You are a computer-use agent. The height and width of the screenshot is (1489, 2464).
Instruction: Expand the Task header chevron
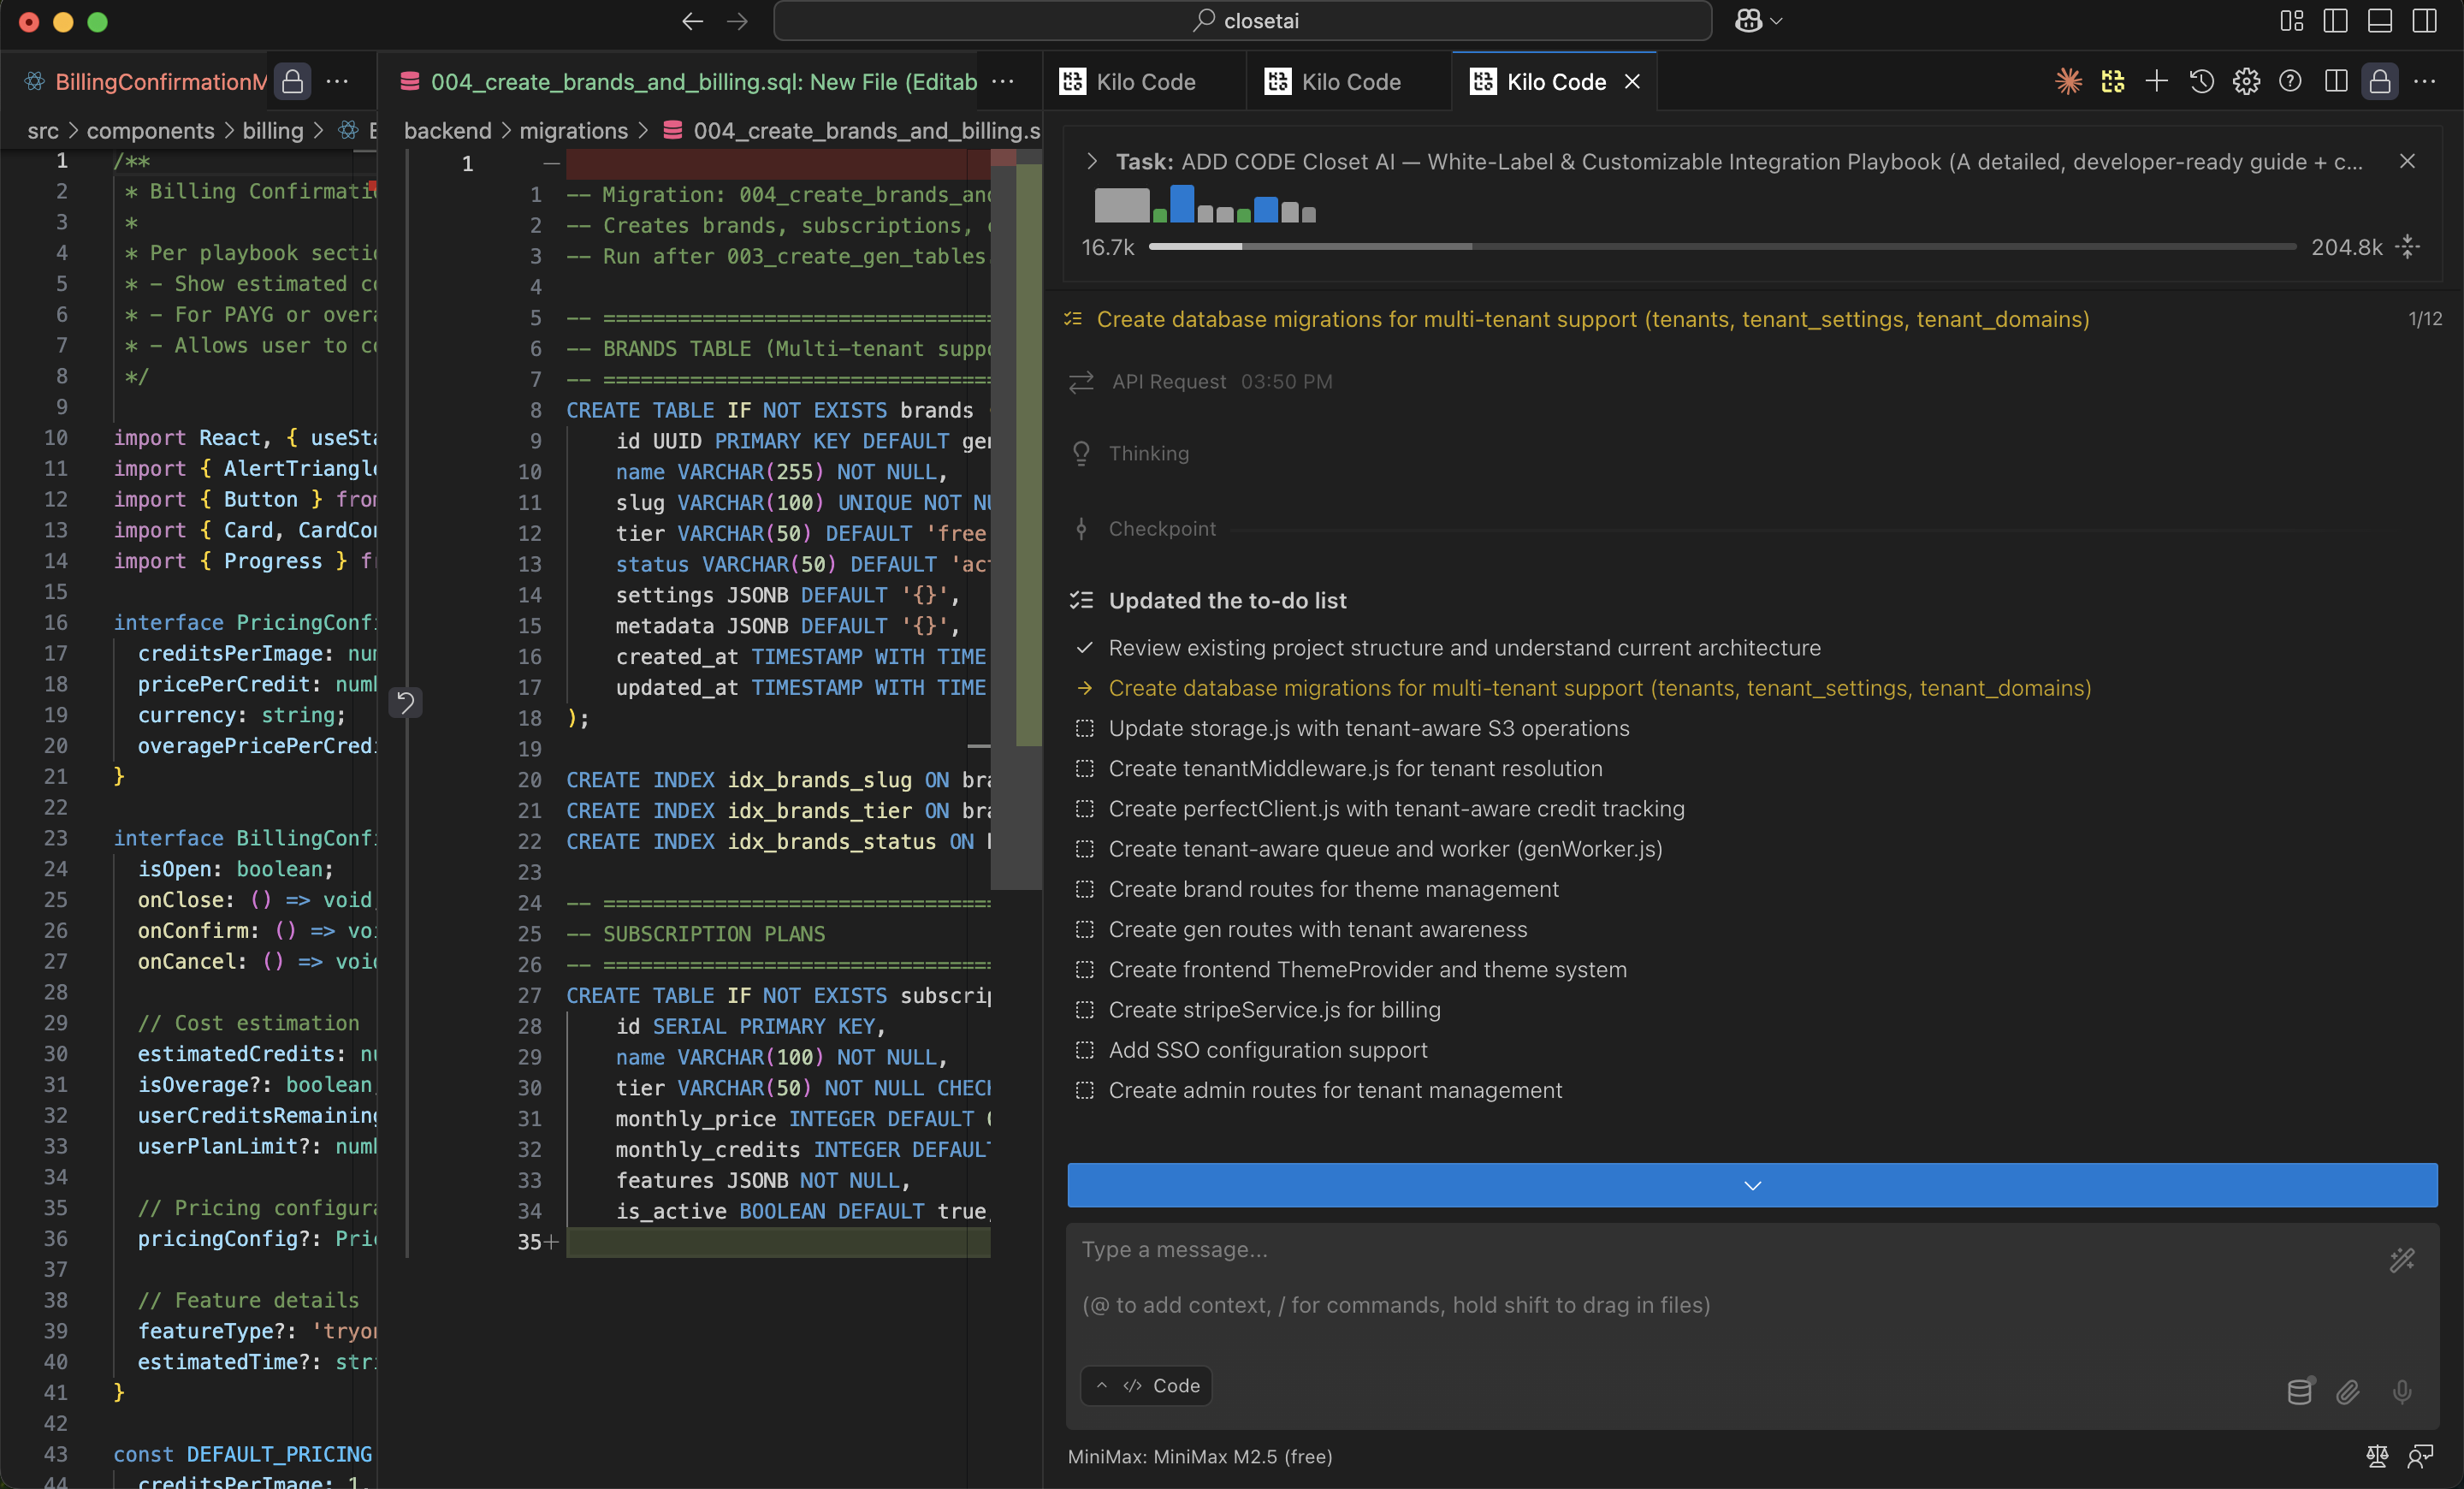(x=1092, y=161)
